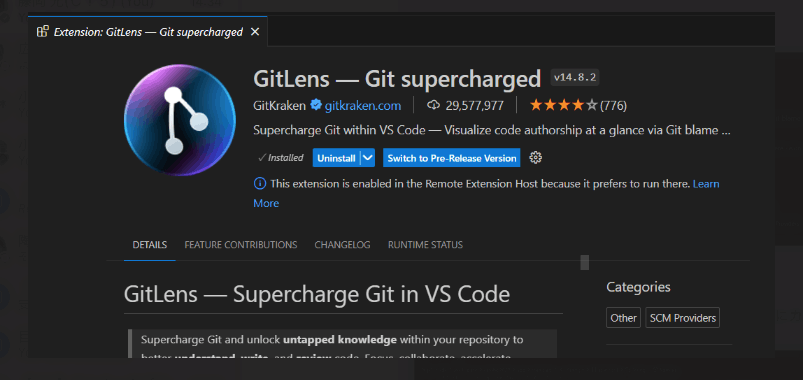Switch to FEATURE CONTRIBUTIONS tab
The image size is (803, 380).
tap(241, 245)
